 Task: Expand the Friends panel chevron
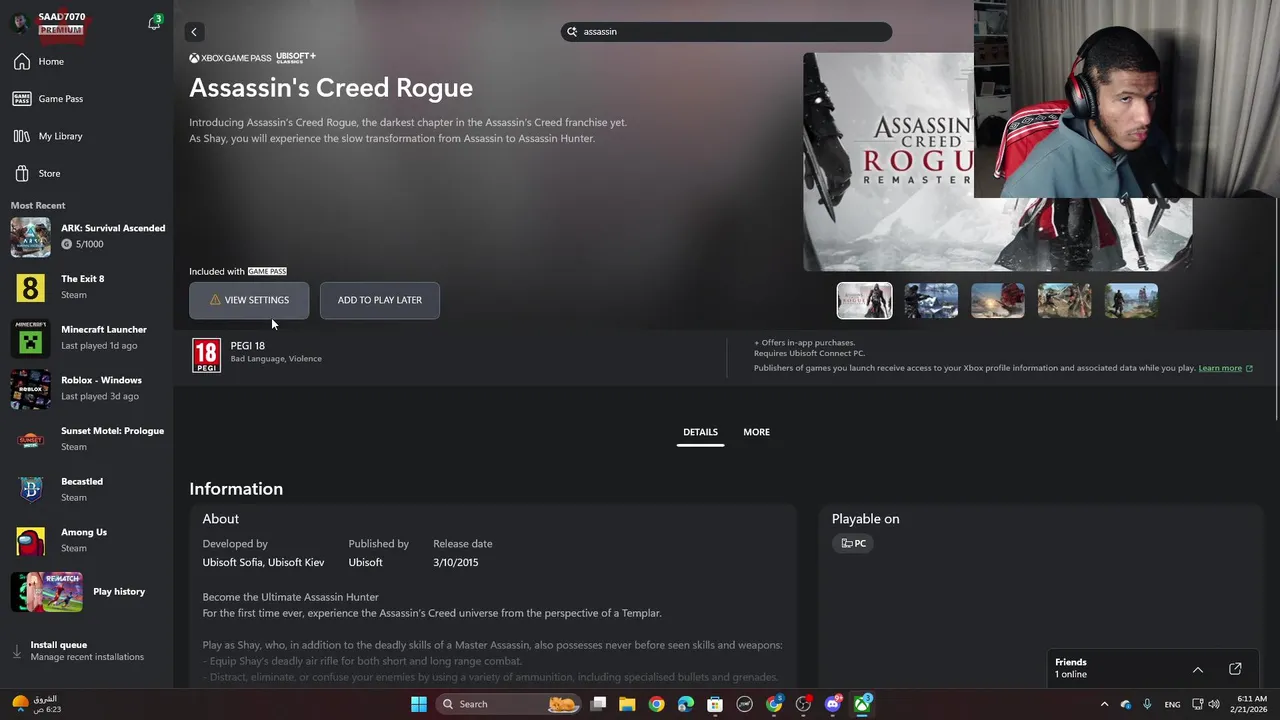(x=1198, y=670)
